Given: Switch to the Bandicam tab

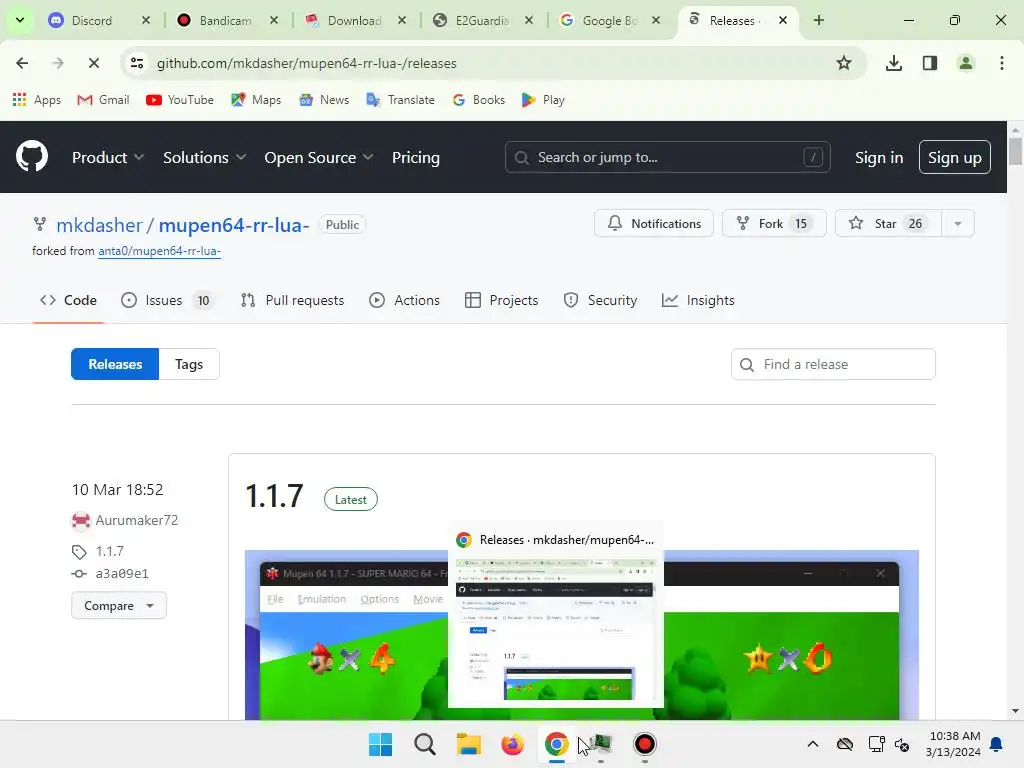Looking at the screenshot, I should [225, 20].
